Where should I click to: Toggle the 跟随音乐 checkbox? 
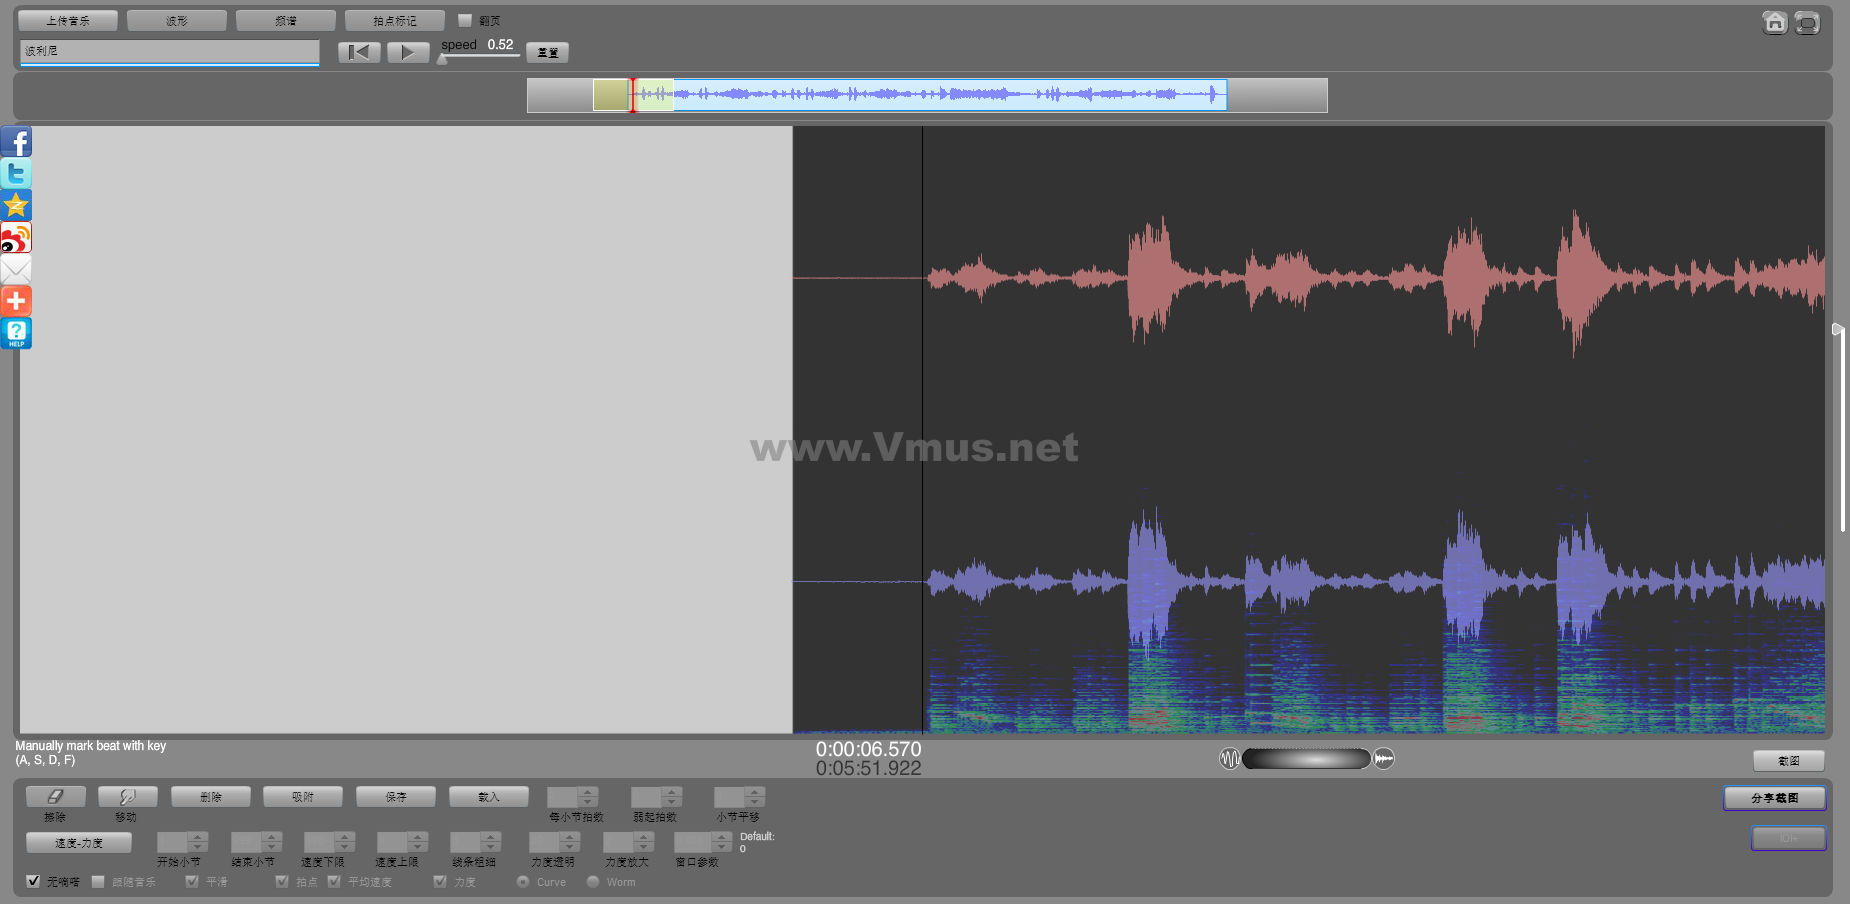tap(98, 881)
